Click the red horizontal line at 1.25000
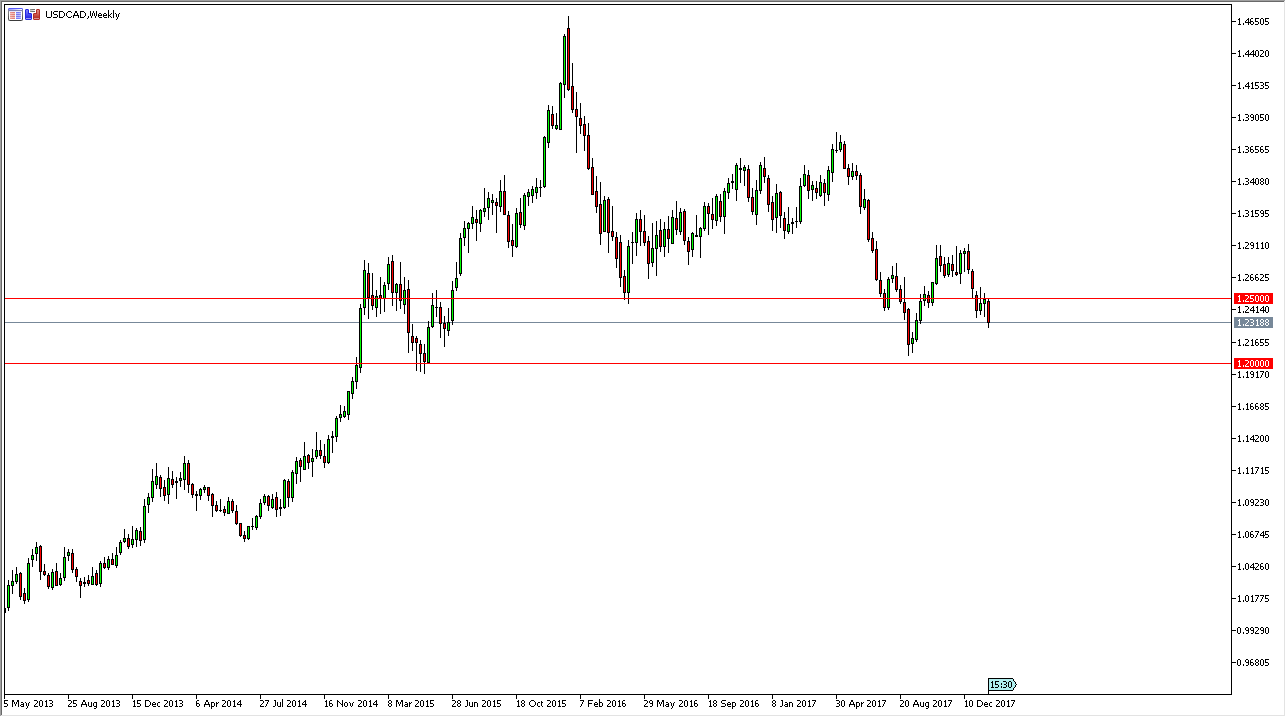The image size is (1286, 717). (616, 298)
